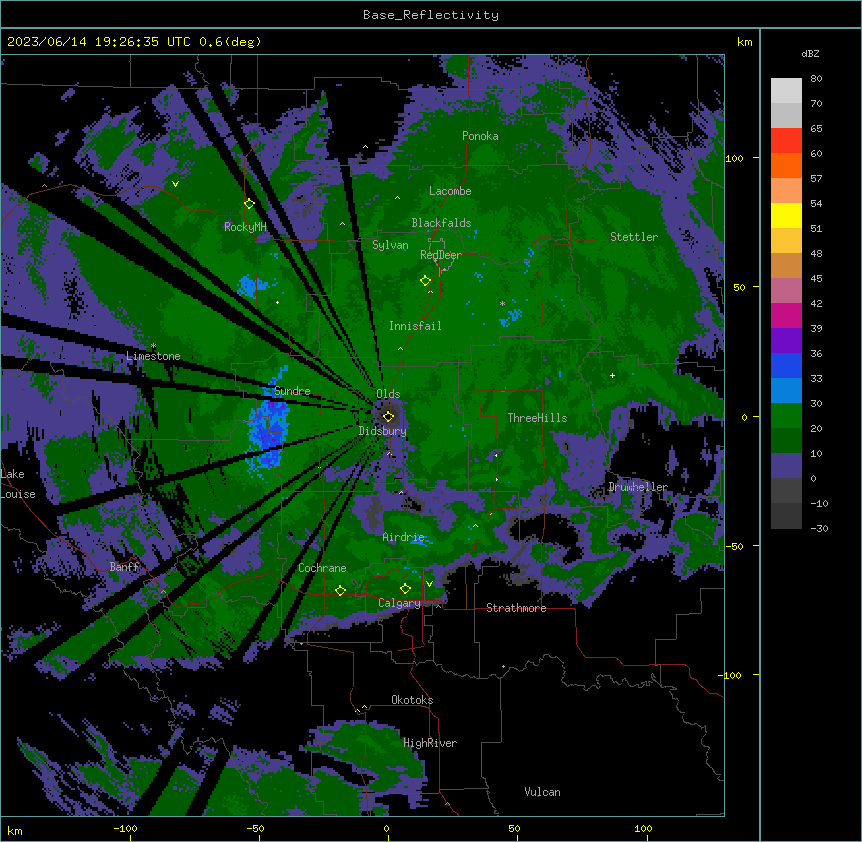The width and height of the screenshot is (862, 842).
Task: Select the yellow 54-51 dBZ color band
Action: click(x=786, y=216)
